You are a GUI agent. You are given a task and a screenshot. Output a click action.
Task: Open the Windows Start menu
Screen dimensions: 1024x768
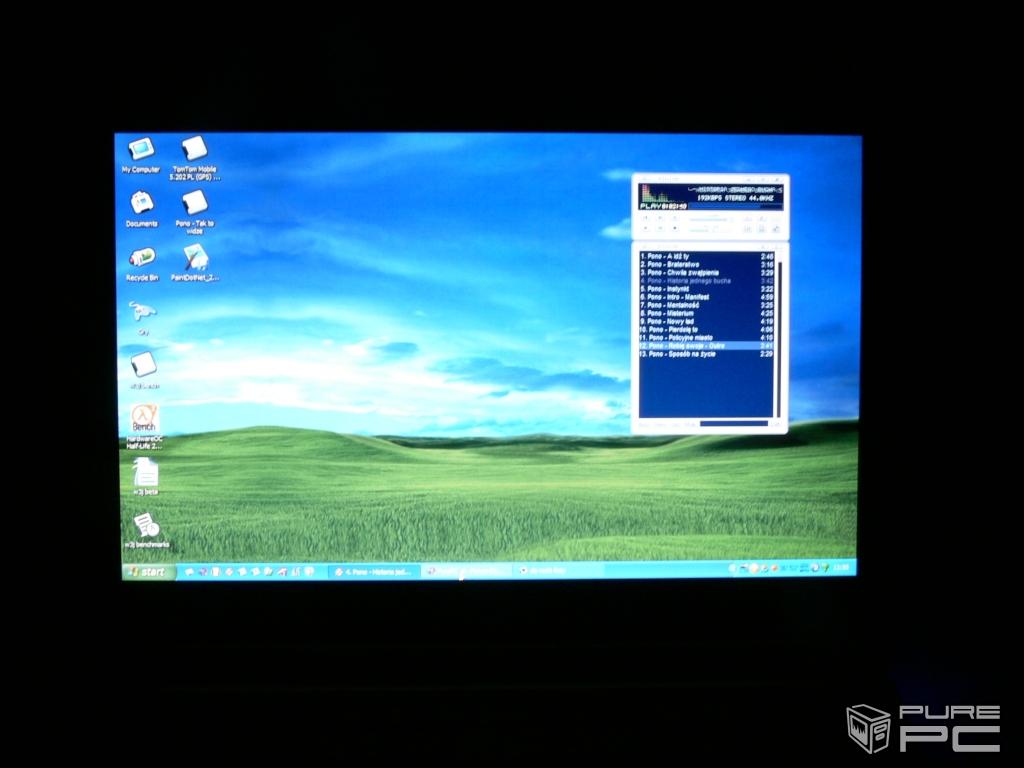tap(148, 572)
